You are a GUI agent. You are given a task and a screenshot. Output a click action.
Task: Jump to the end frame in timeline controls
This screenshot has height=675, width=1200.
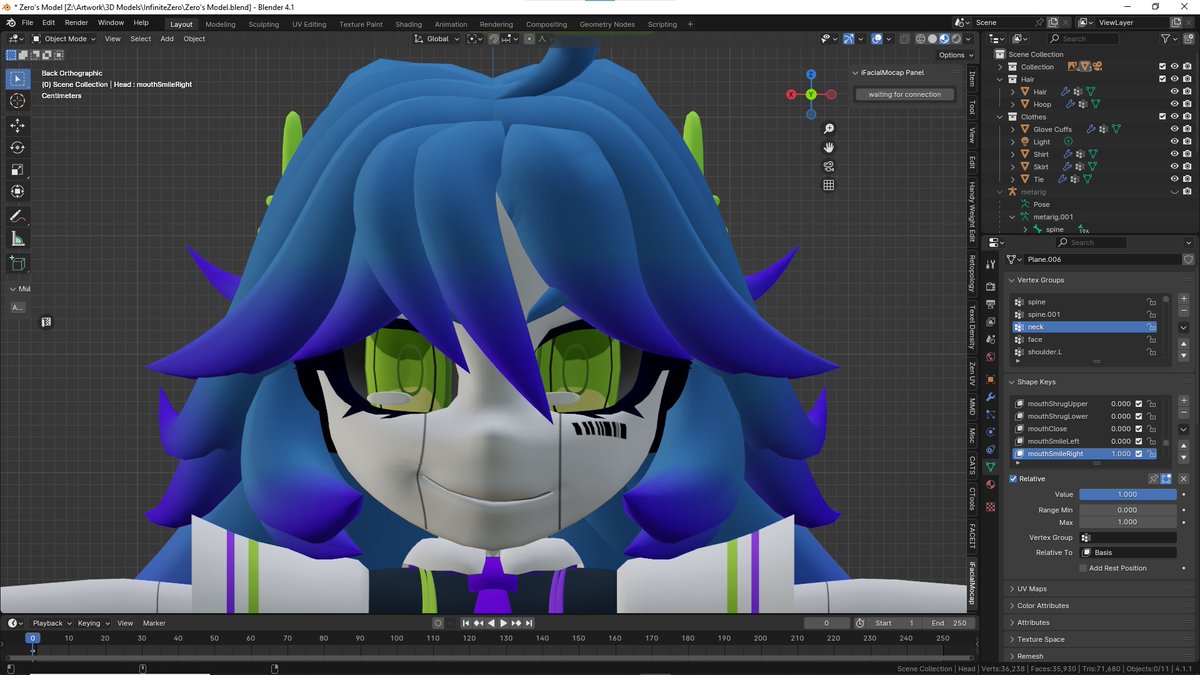pyautogui.click(x=531, y=623)
